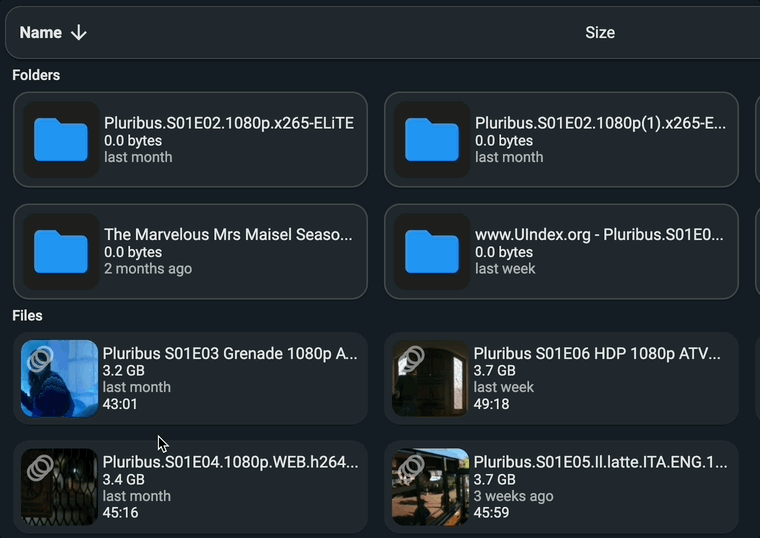The image size is (760, 538).
Task: Click thumbnail of Pluribus.S01E04.1080p.WEB.h264 video
Action: click(60, 487)
